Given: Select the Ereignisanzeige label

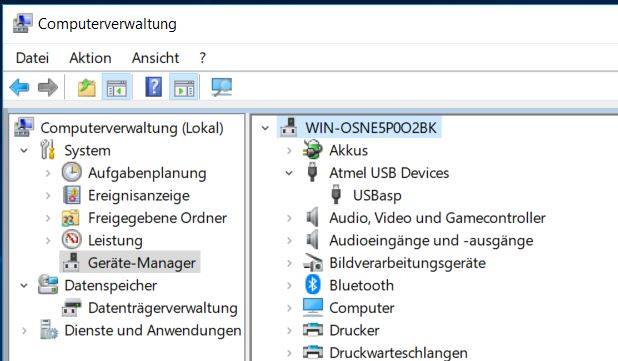Looking at the screenshot, I should point(139,196).
